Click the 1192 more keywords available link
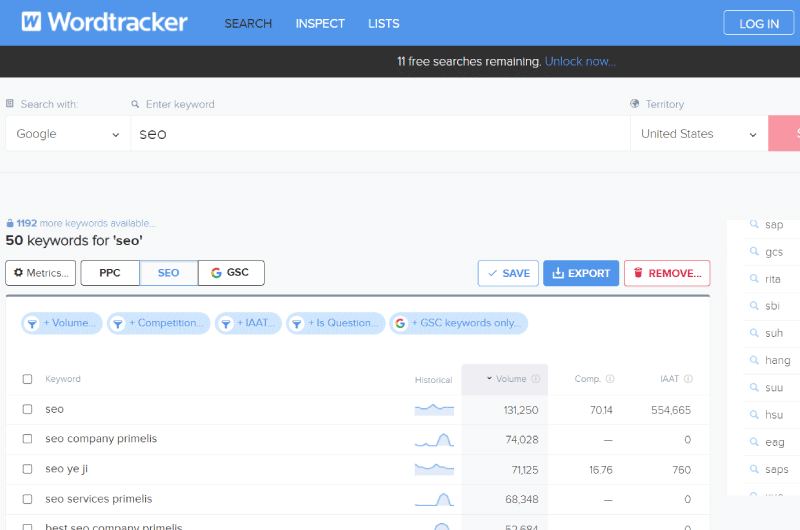 [86, 223]
